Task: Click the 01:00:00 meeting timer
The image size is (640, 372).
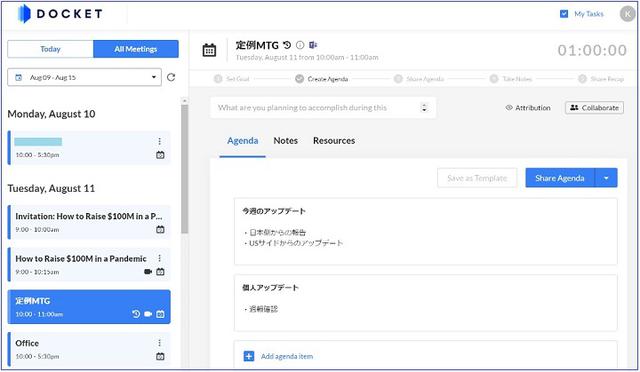Action: (592, 50)
